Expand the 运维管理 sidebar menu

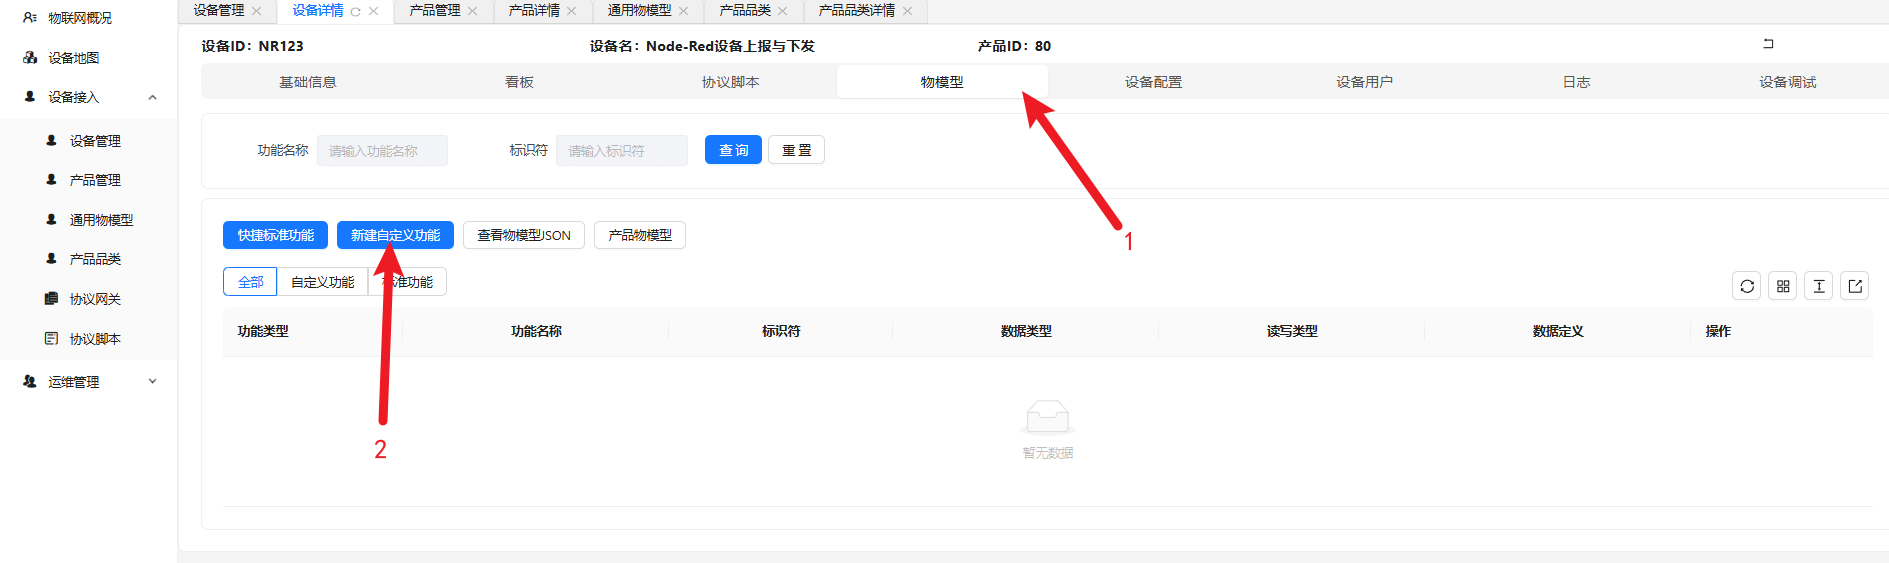tap(152, 381)
